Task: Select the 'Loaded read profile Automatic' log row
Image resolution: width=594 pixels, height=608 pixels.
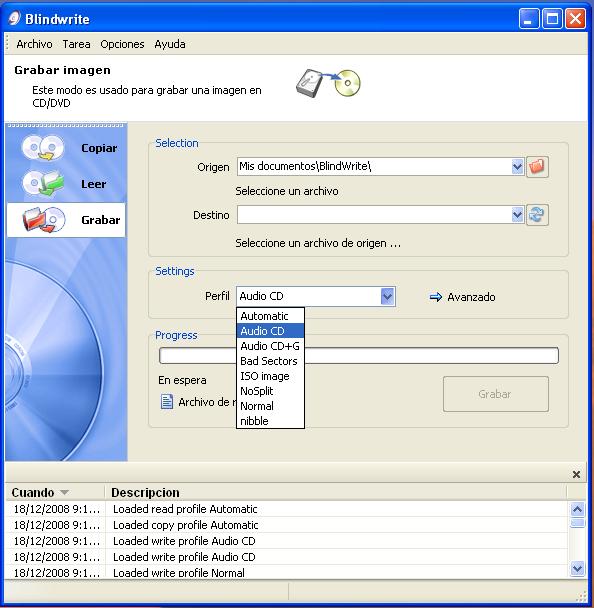Action: (287, 509)
